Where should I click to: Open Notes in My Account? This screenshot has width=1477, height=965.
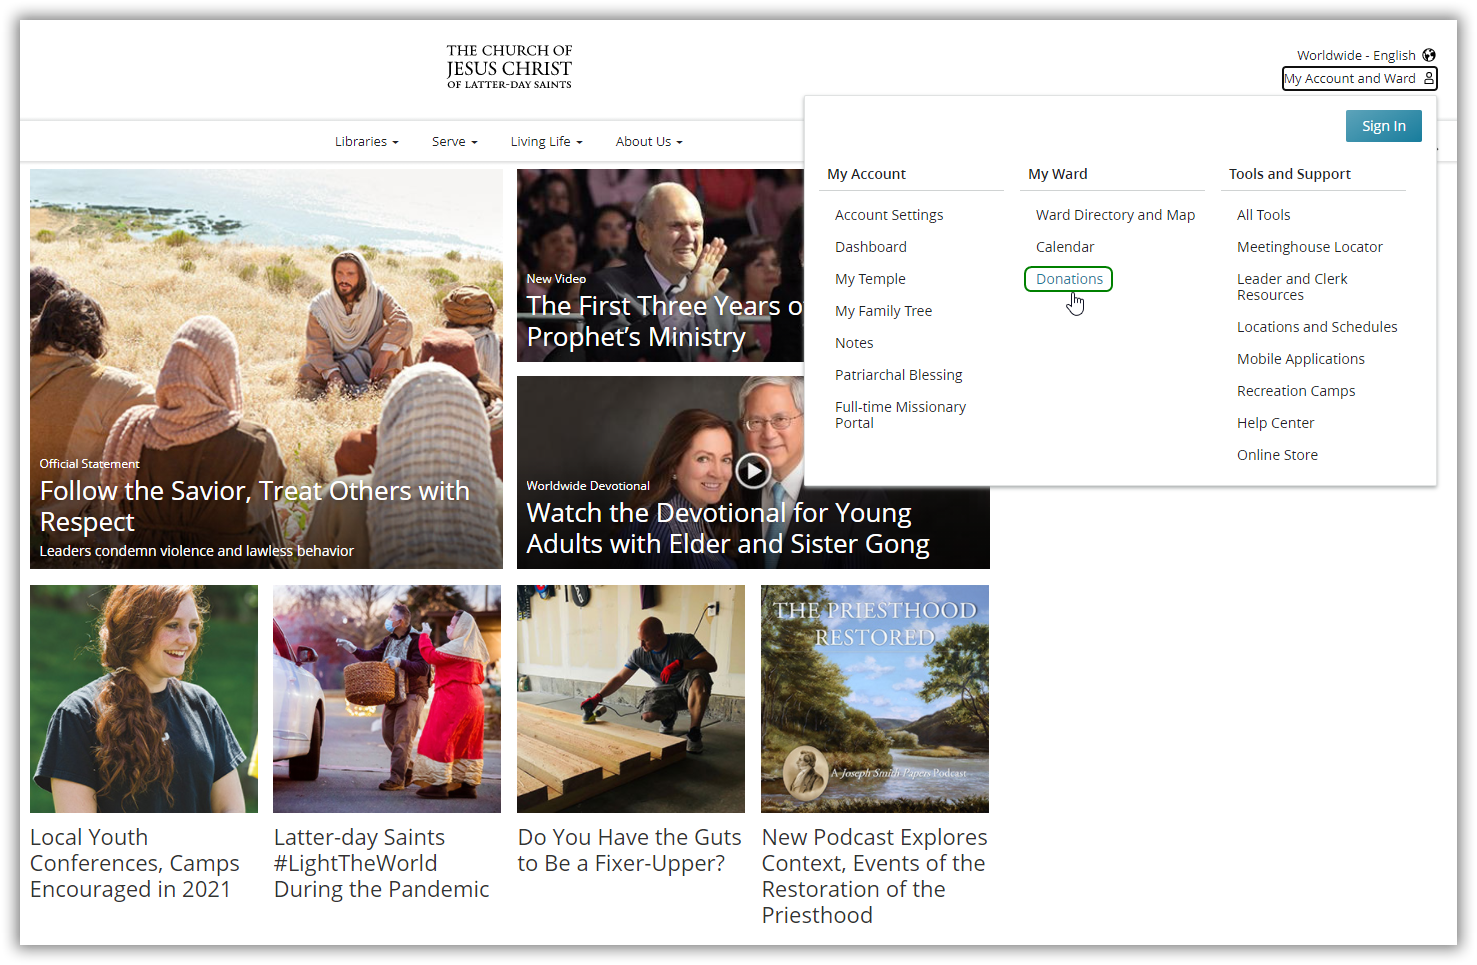pyautogui.click(x=854, y=343)
